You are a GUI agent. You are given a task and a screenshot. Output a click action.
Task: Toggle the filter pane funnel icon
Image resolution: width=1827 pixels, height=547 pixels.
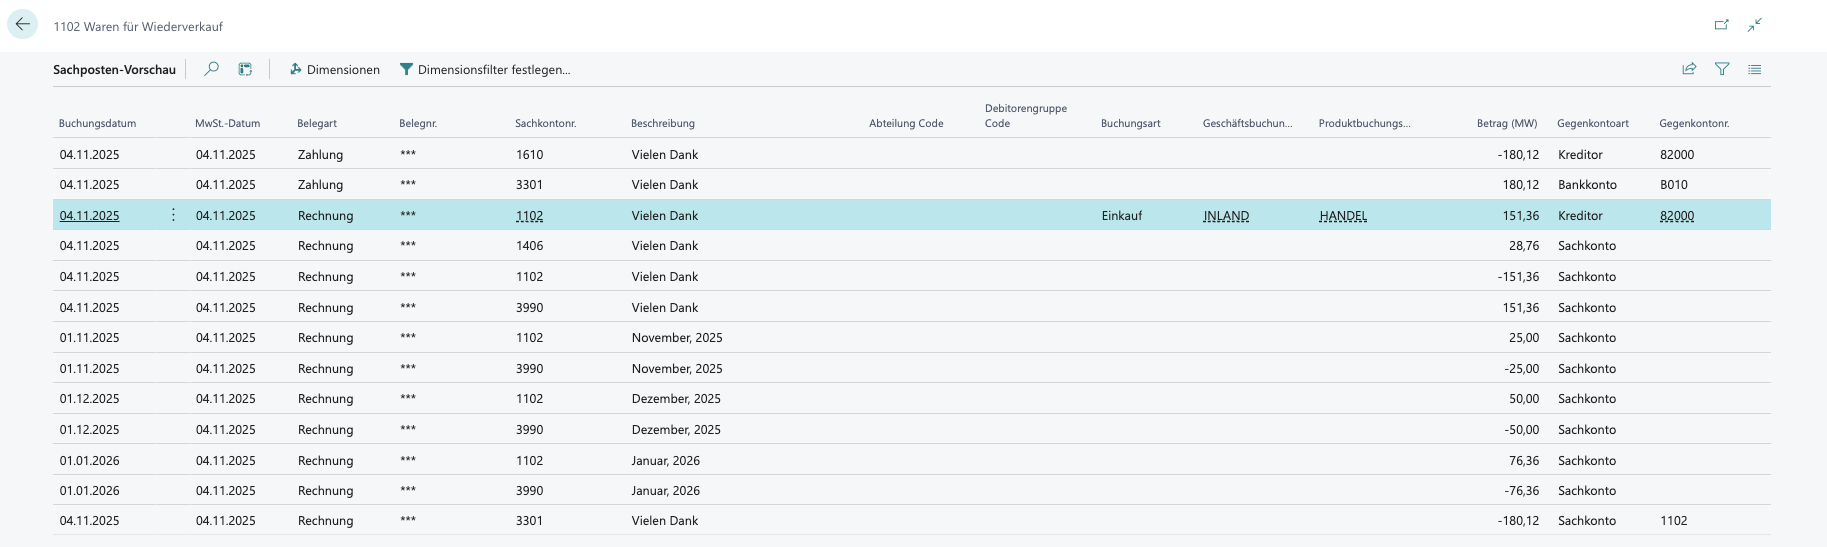(x=1722, y=69)
